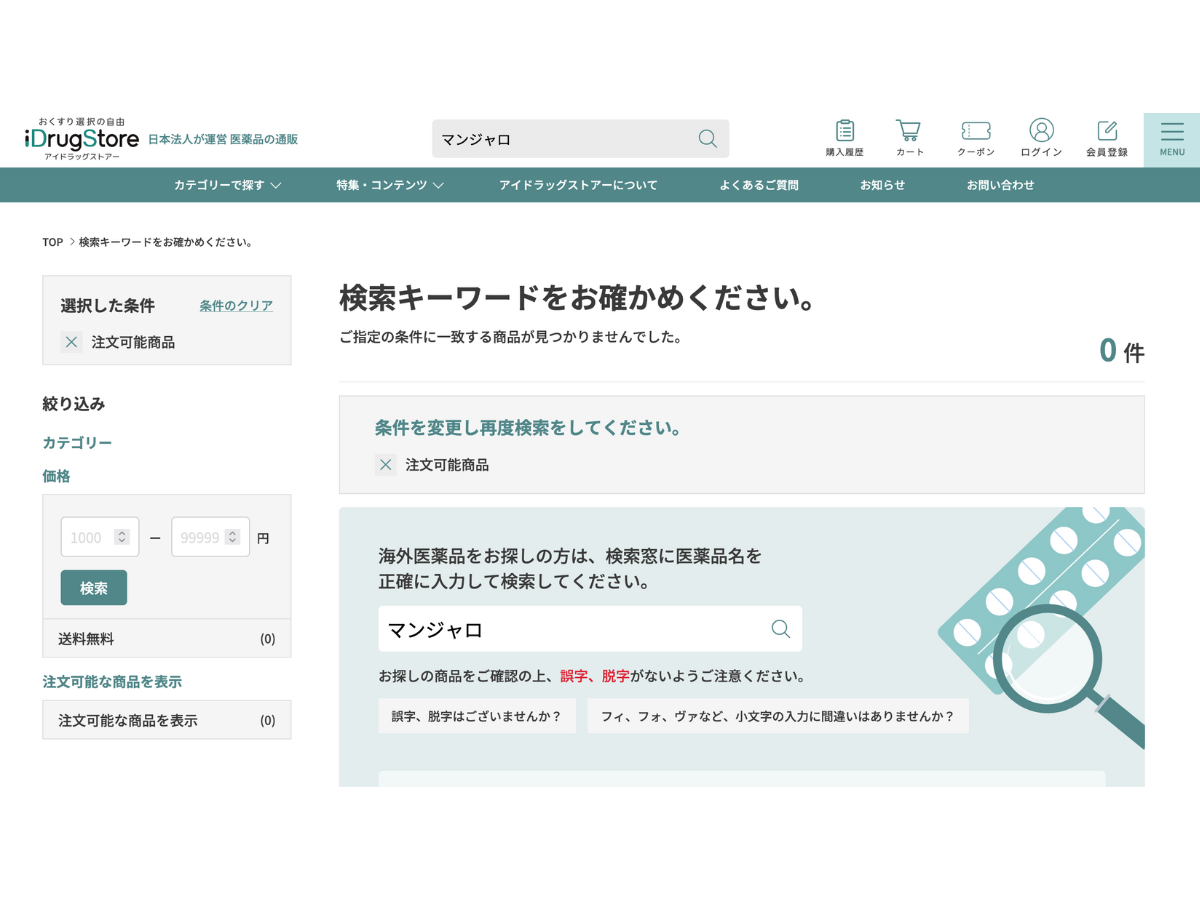Click 条件のクリア link
The height and width of the screenshot is (900, 1200).
tap(236, 306)
